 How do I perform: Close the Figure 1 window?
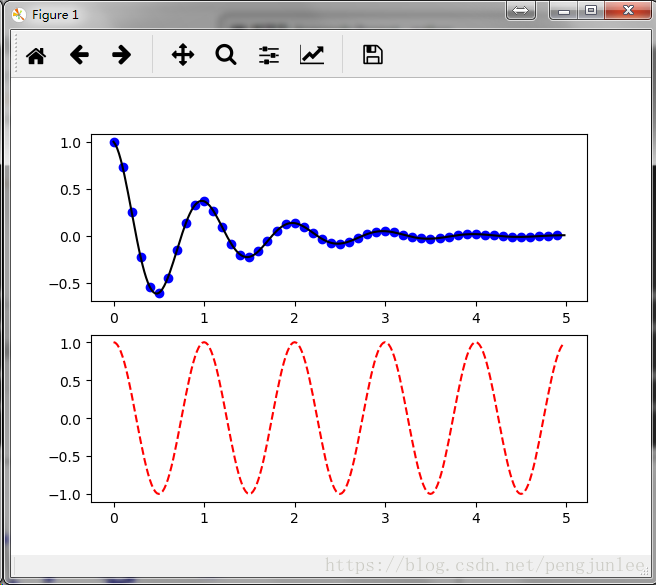pos(628,10)
